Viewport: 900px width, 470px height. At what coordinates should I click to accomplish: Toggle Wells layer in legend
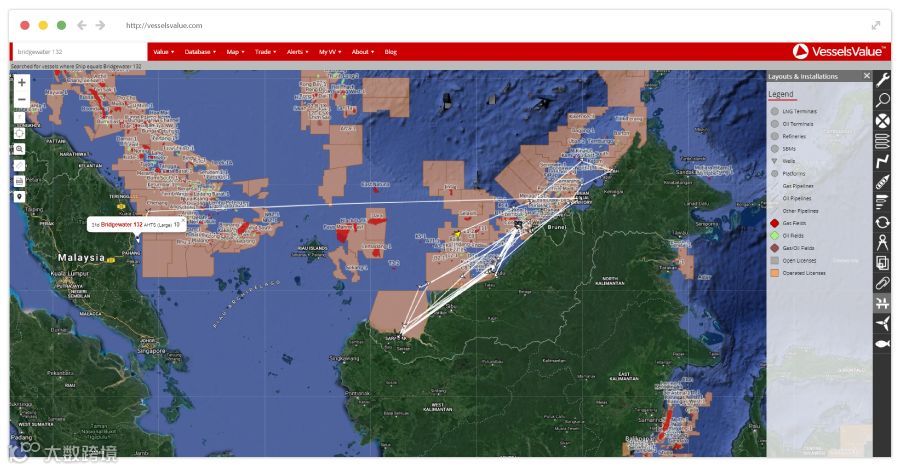pos(782,161)
